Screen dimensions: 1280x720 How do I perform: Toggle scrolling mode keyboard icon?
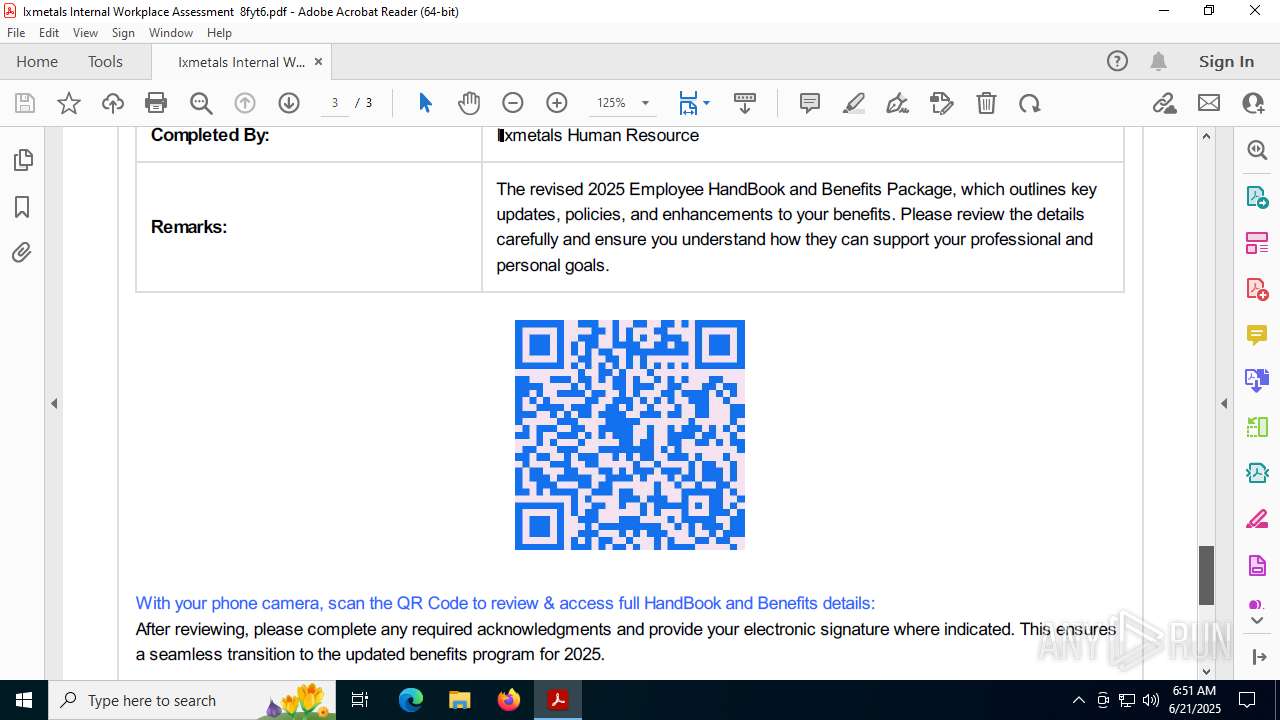pyautogui.click(x=745, y=103)
